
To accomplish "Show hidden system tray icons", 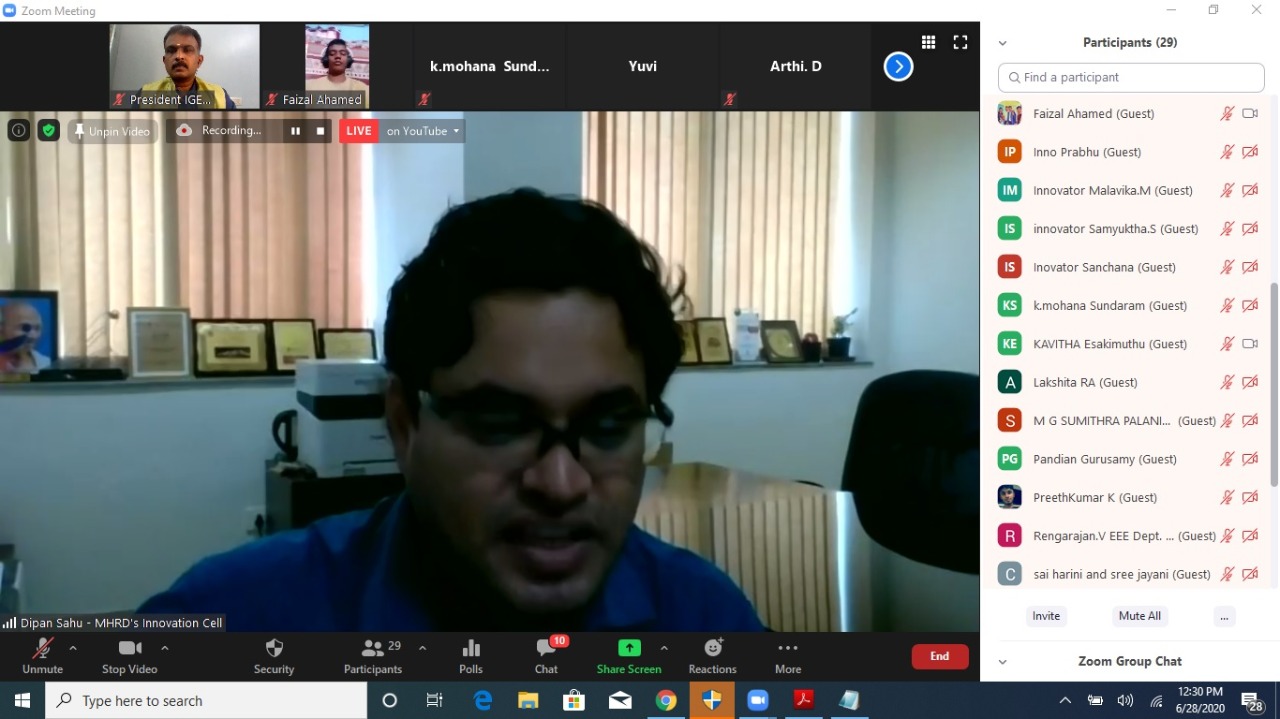I will pyautogui.click(x=1065, y=701).
